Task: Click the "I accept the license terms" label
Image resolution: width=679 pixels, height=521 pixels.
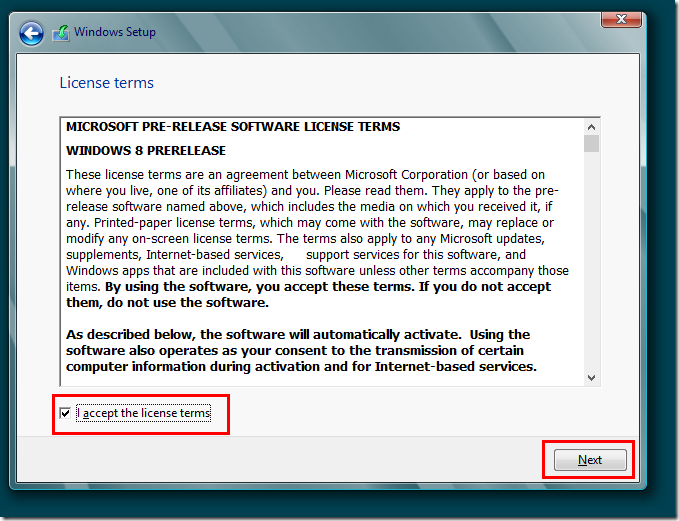Action: (144, 413)
